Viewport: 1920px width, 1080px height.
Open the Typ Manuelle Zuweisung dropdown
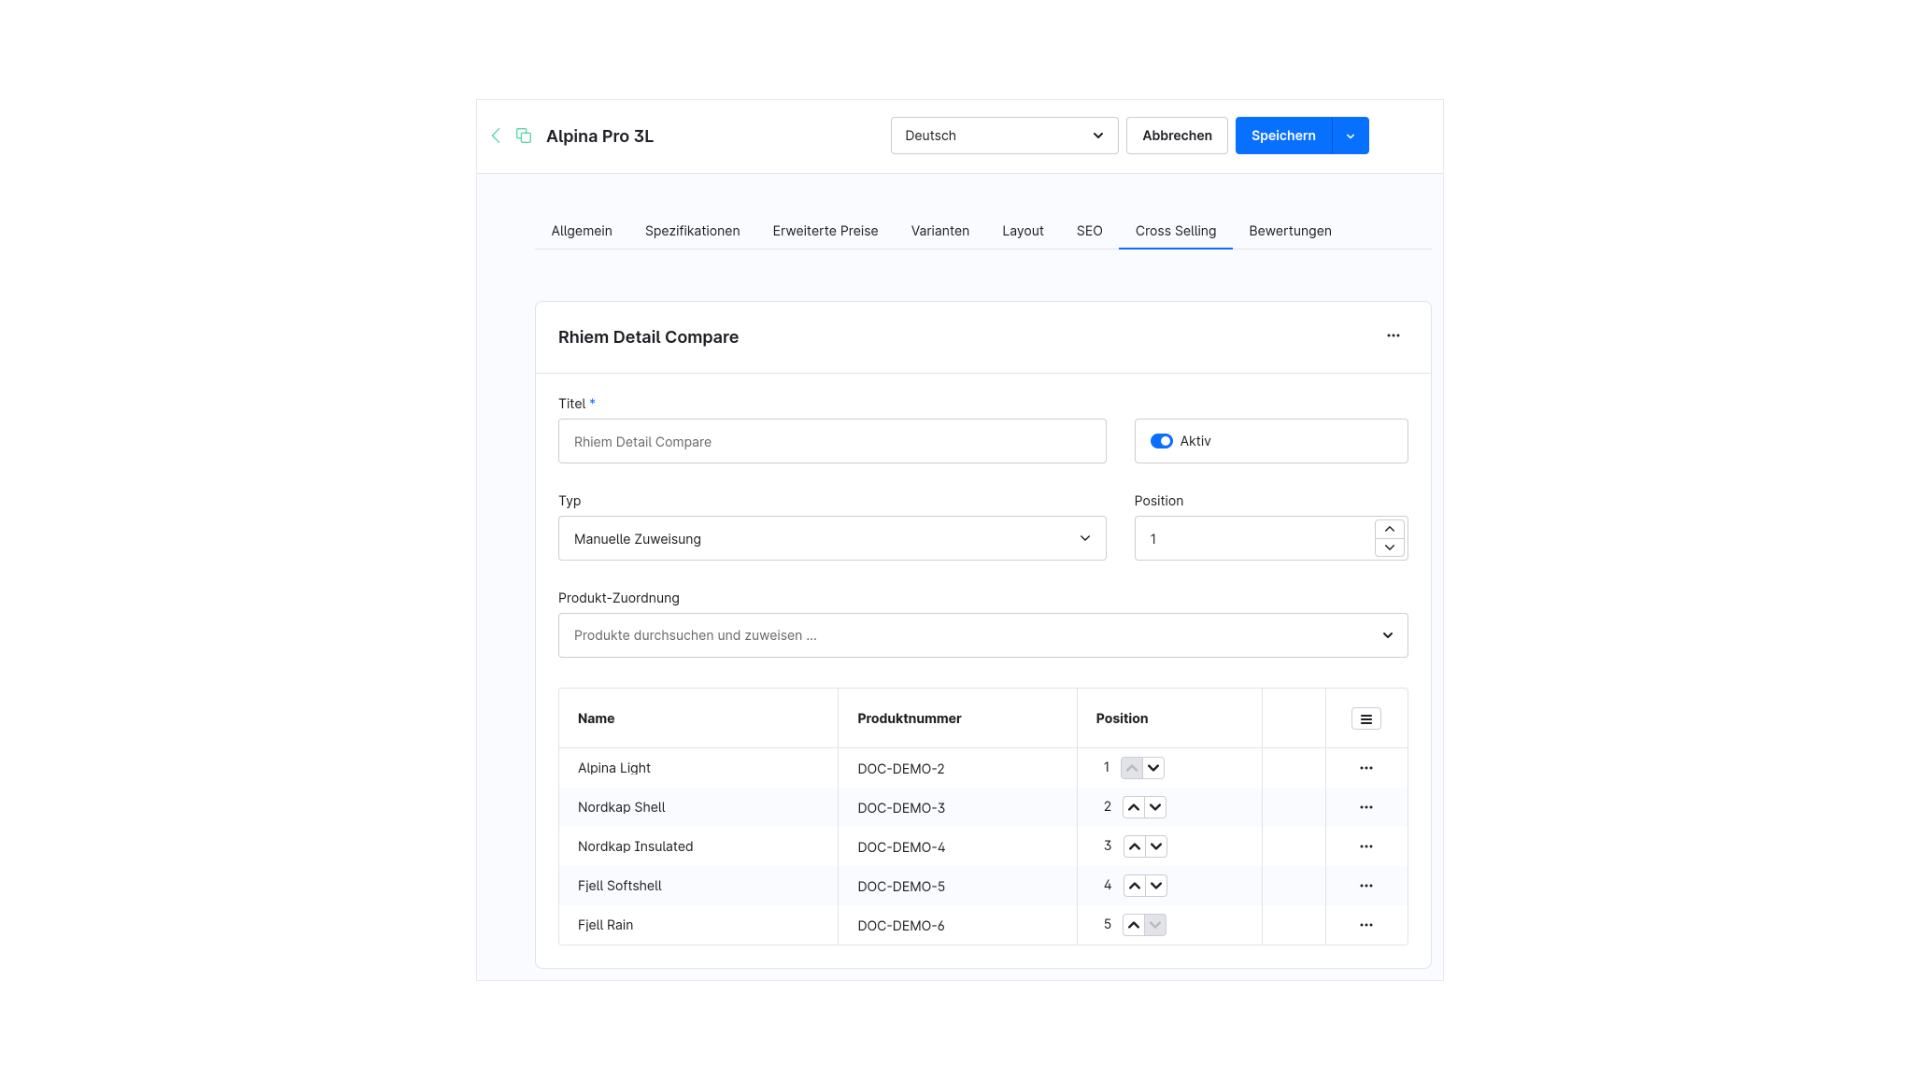832,538
